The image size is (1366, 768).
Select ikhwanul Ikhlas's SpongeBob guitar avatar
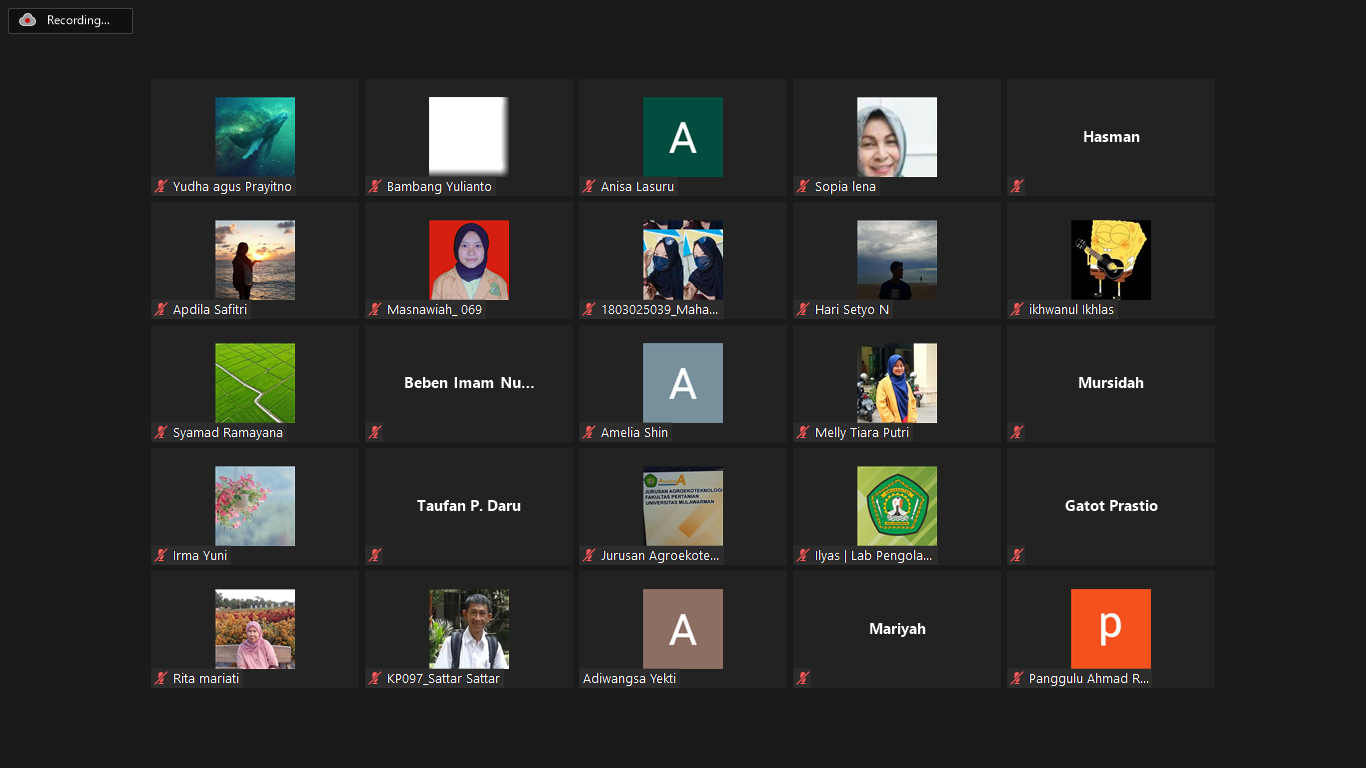pos(1111,260)
